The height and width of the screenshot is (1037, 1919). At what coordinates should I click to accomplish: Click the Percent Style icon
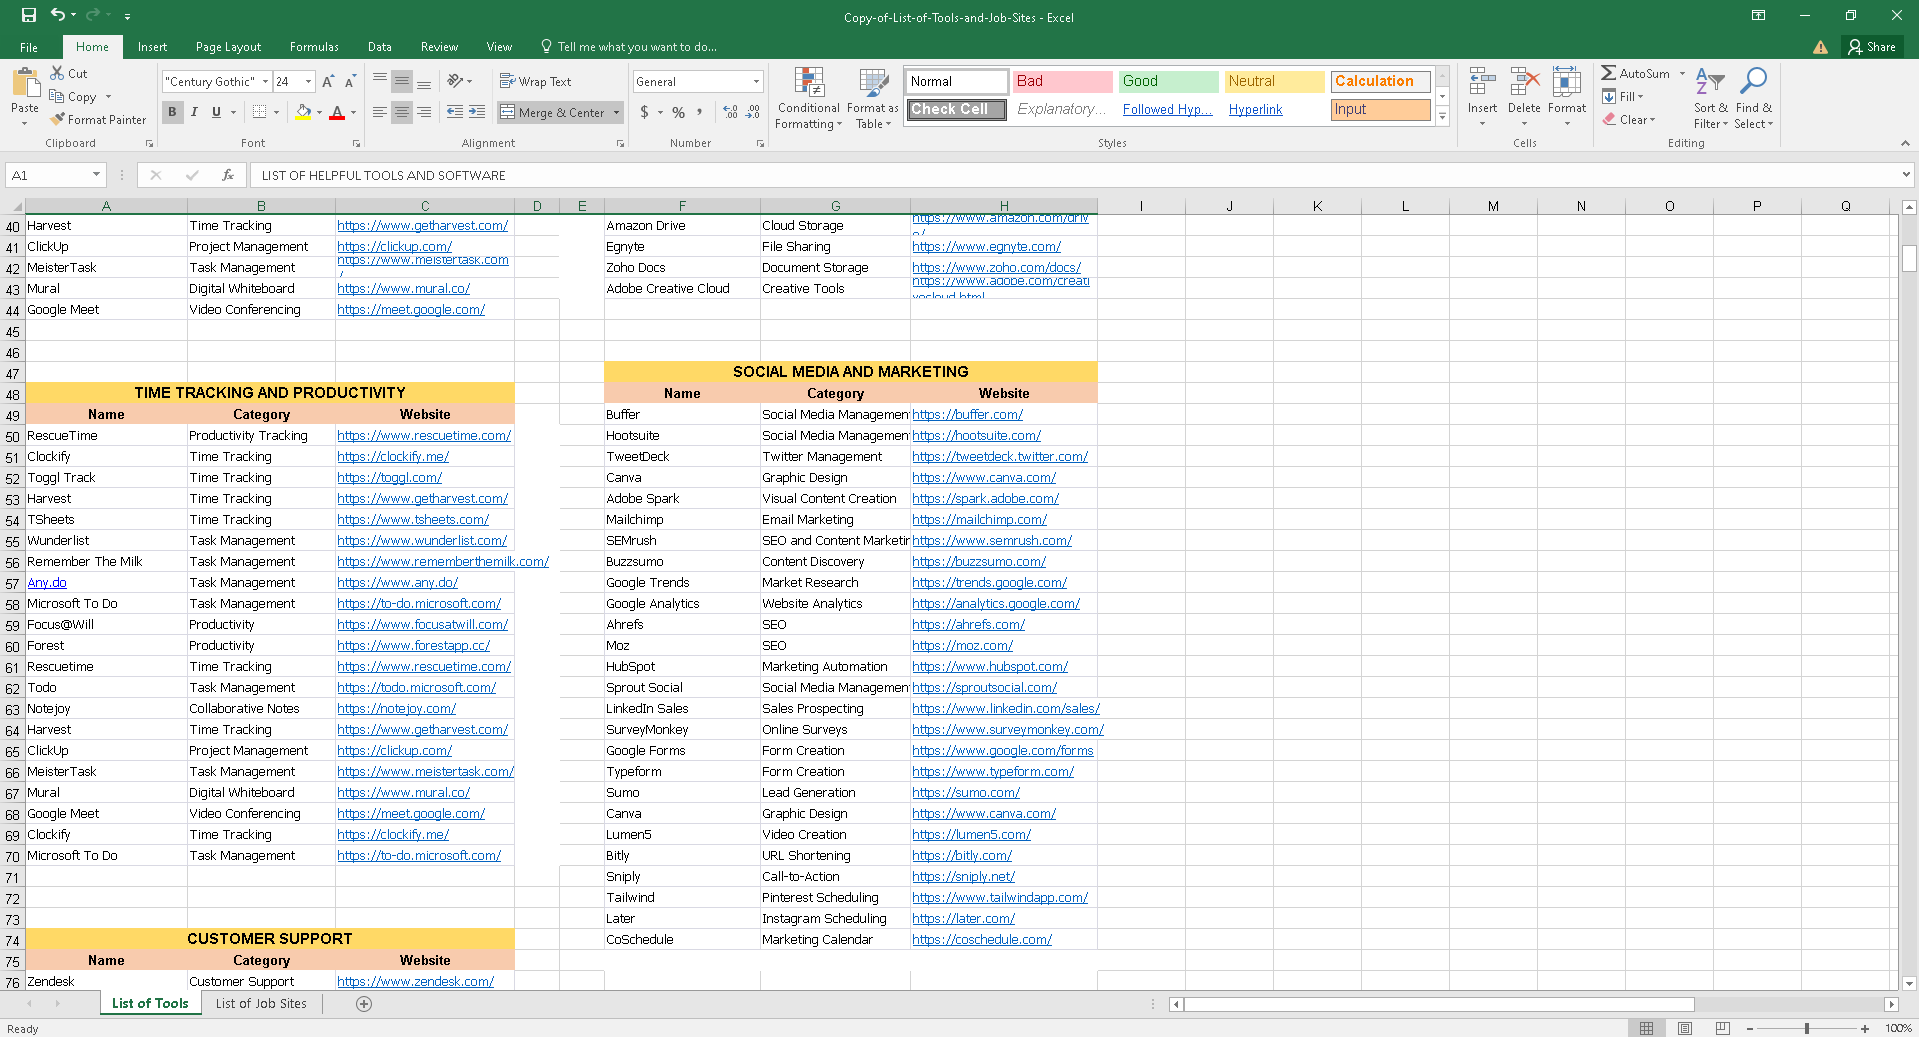tap(679, 112)
